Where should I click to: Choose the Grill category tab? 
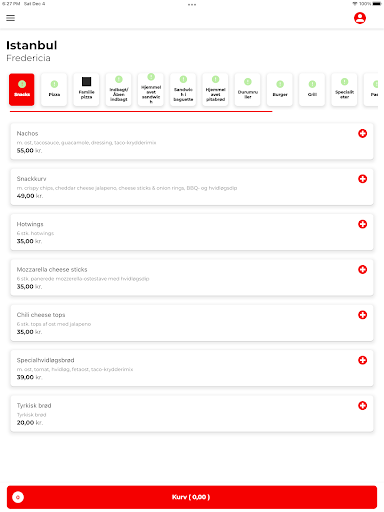[312, 89]
